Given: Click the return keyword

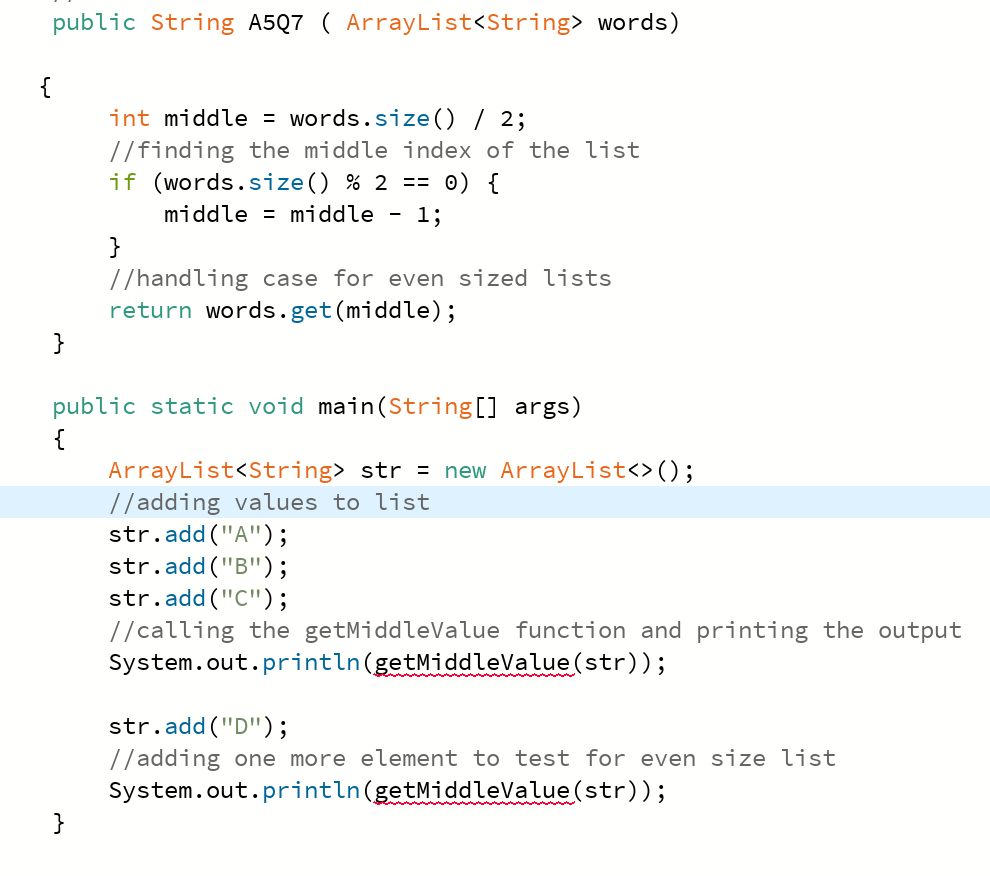Looking at the screenshot, I should [x=150, y=310].
